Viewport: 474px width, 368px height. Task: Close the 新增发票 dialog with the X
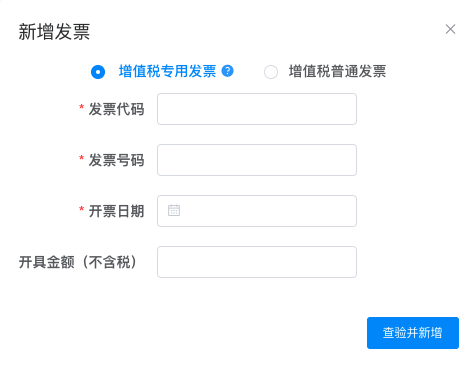click(x=450, y=29)
